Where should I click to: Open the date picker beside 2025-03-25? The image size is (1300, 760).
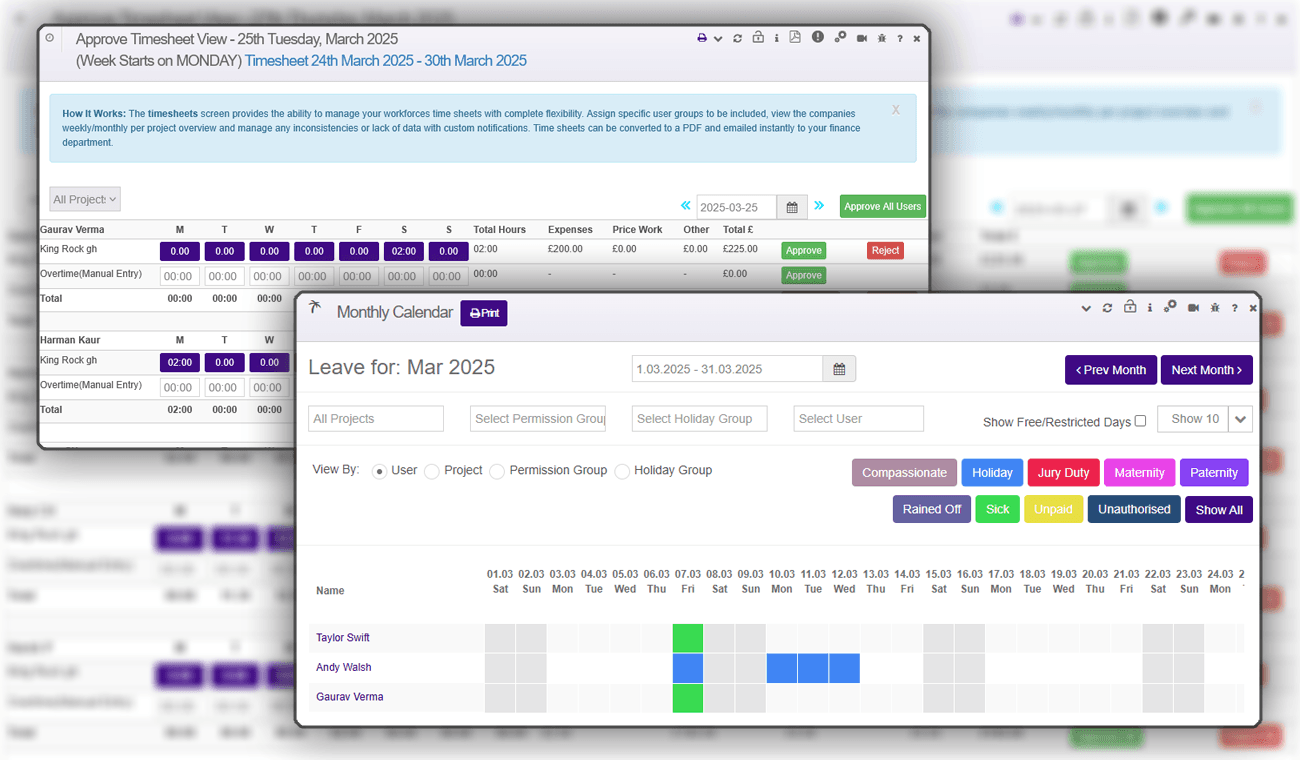click(x=793, y=207)
